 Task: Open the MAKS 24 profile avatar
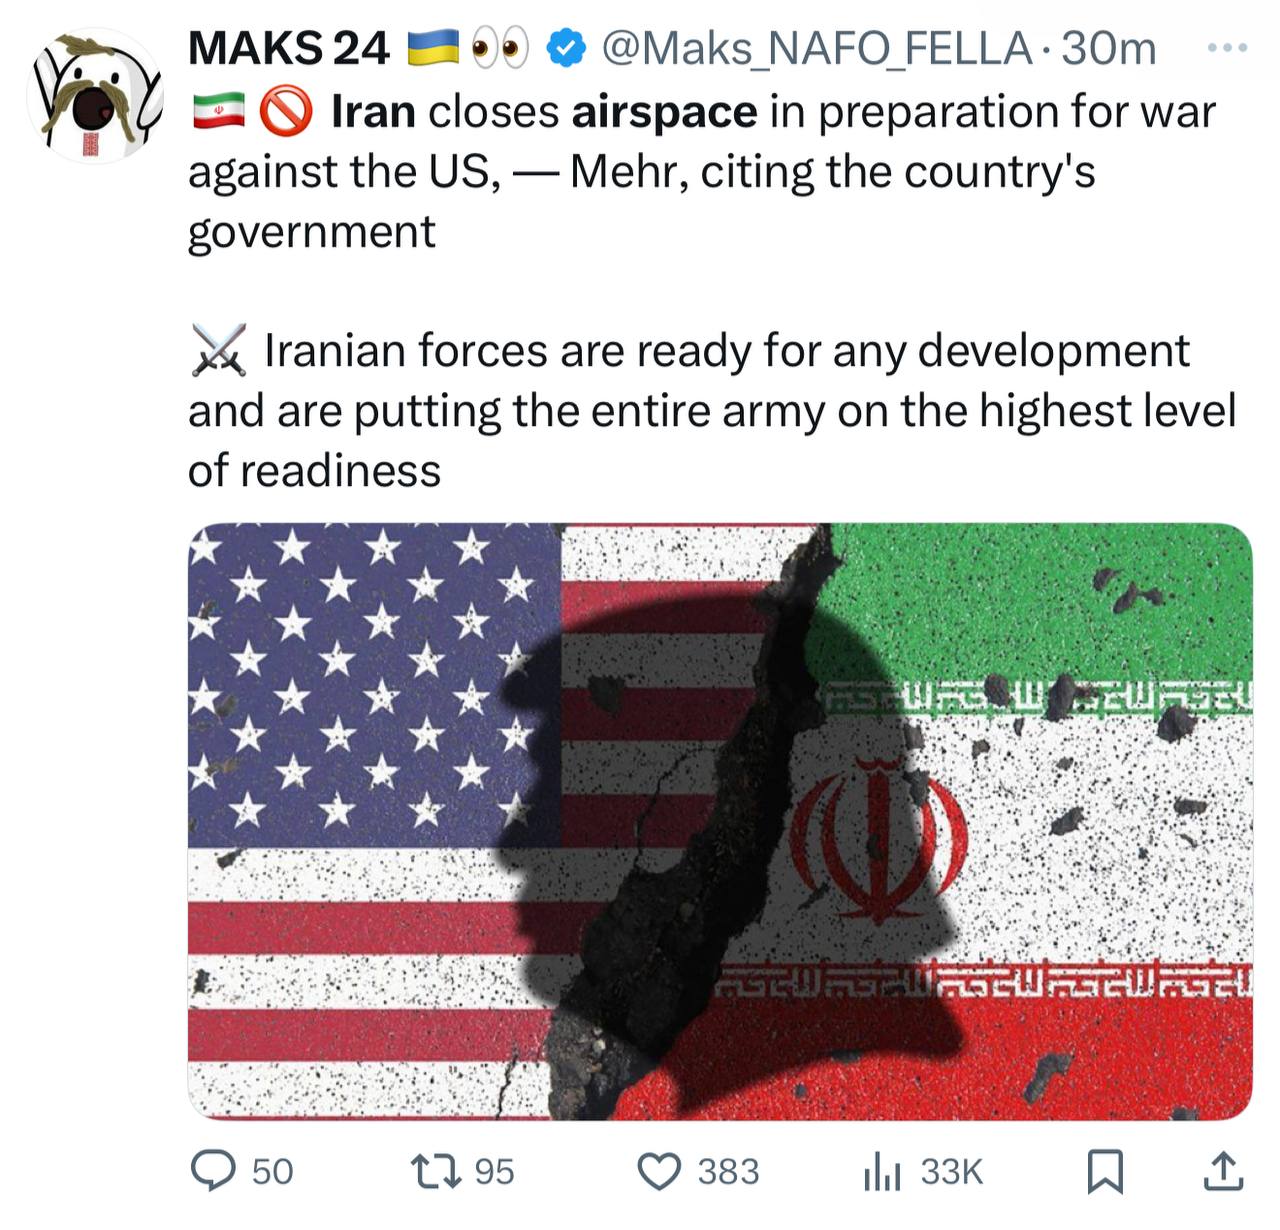(x=95, y=97)
